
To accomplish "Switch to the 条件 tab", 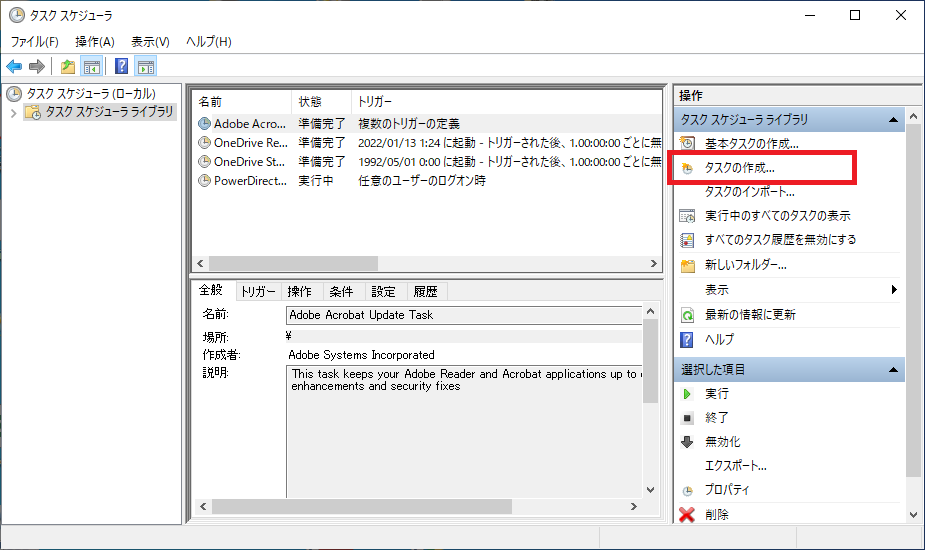I will (342, 292).
